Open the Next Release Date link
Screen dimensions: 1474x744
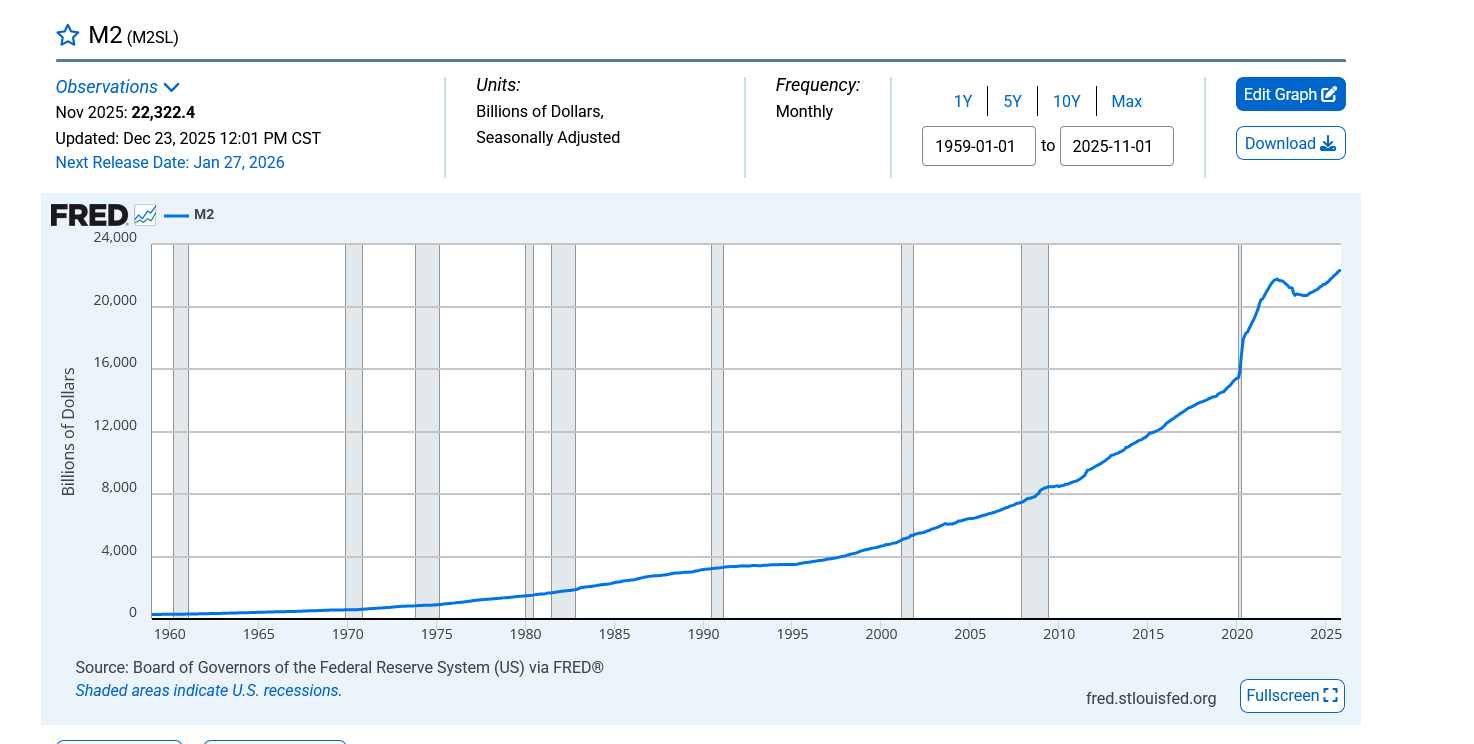click(170, 162)
